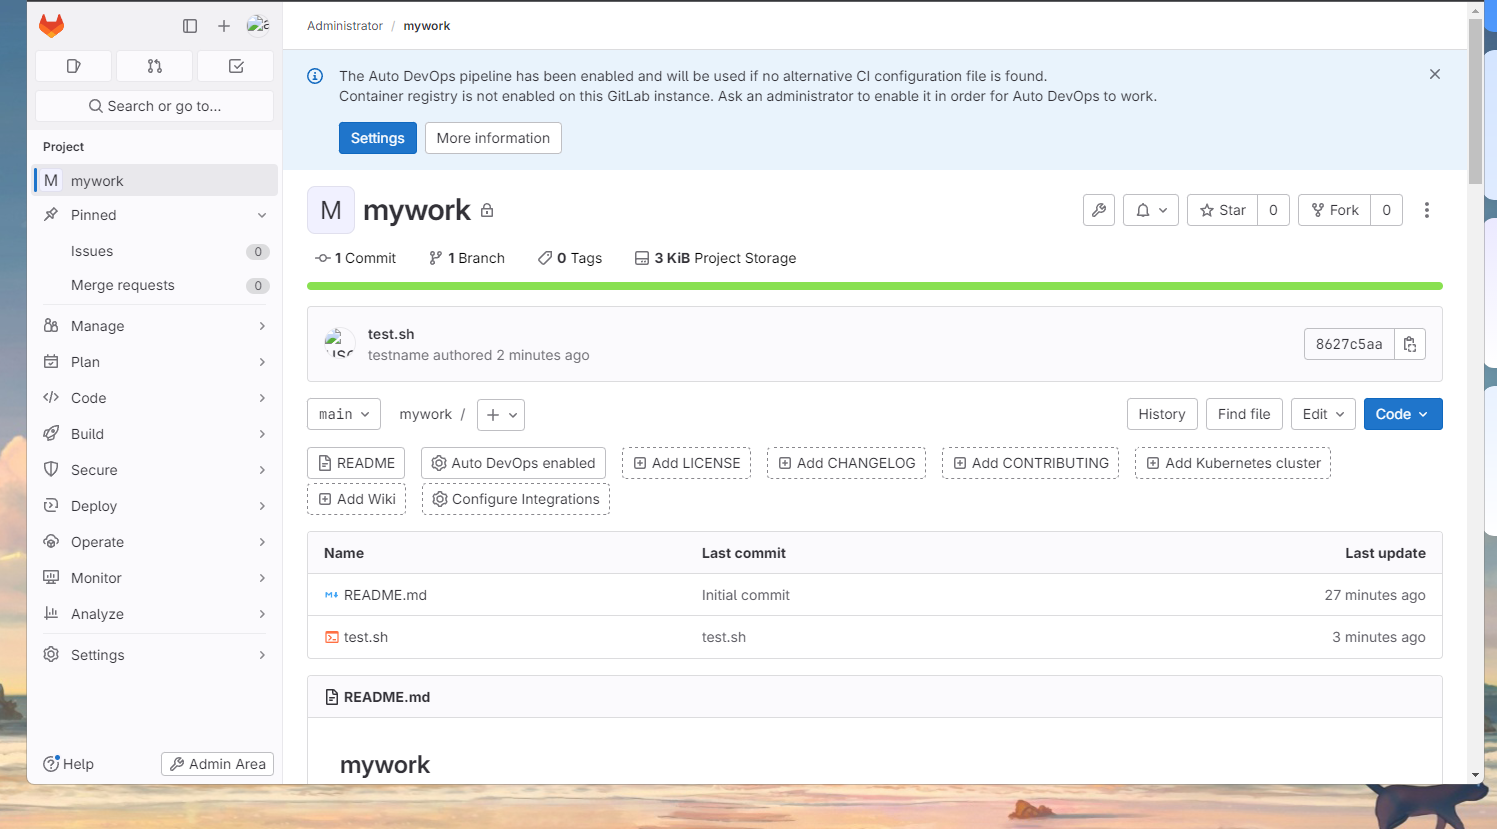Open the Help menu

(68, 764)
